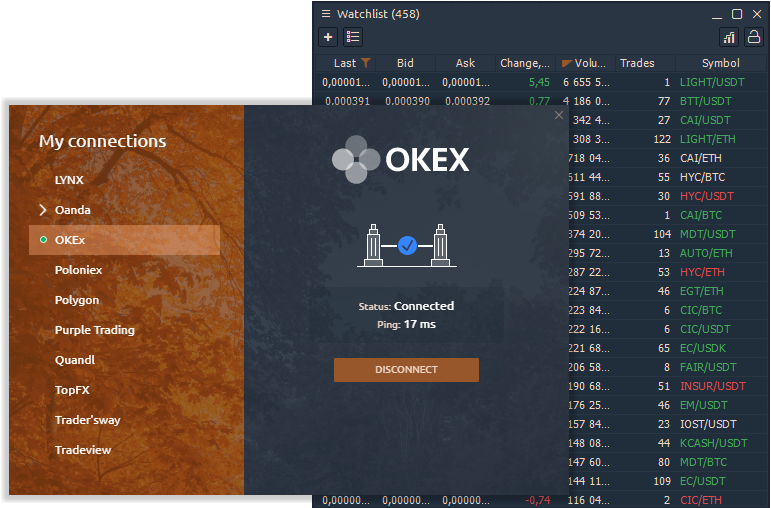
Task: Select the Quandl connection
Action: 75,360
